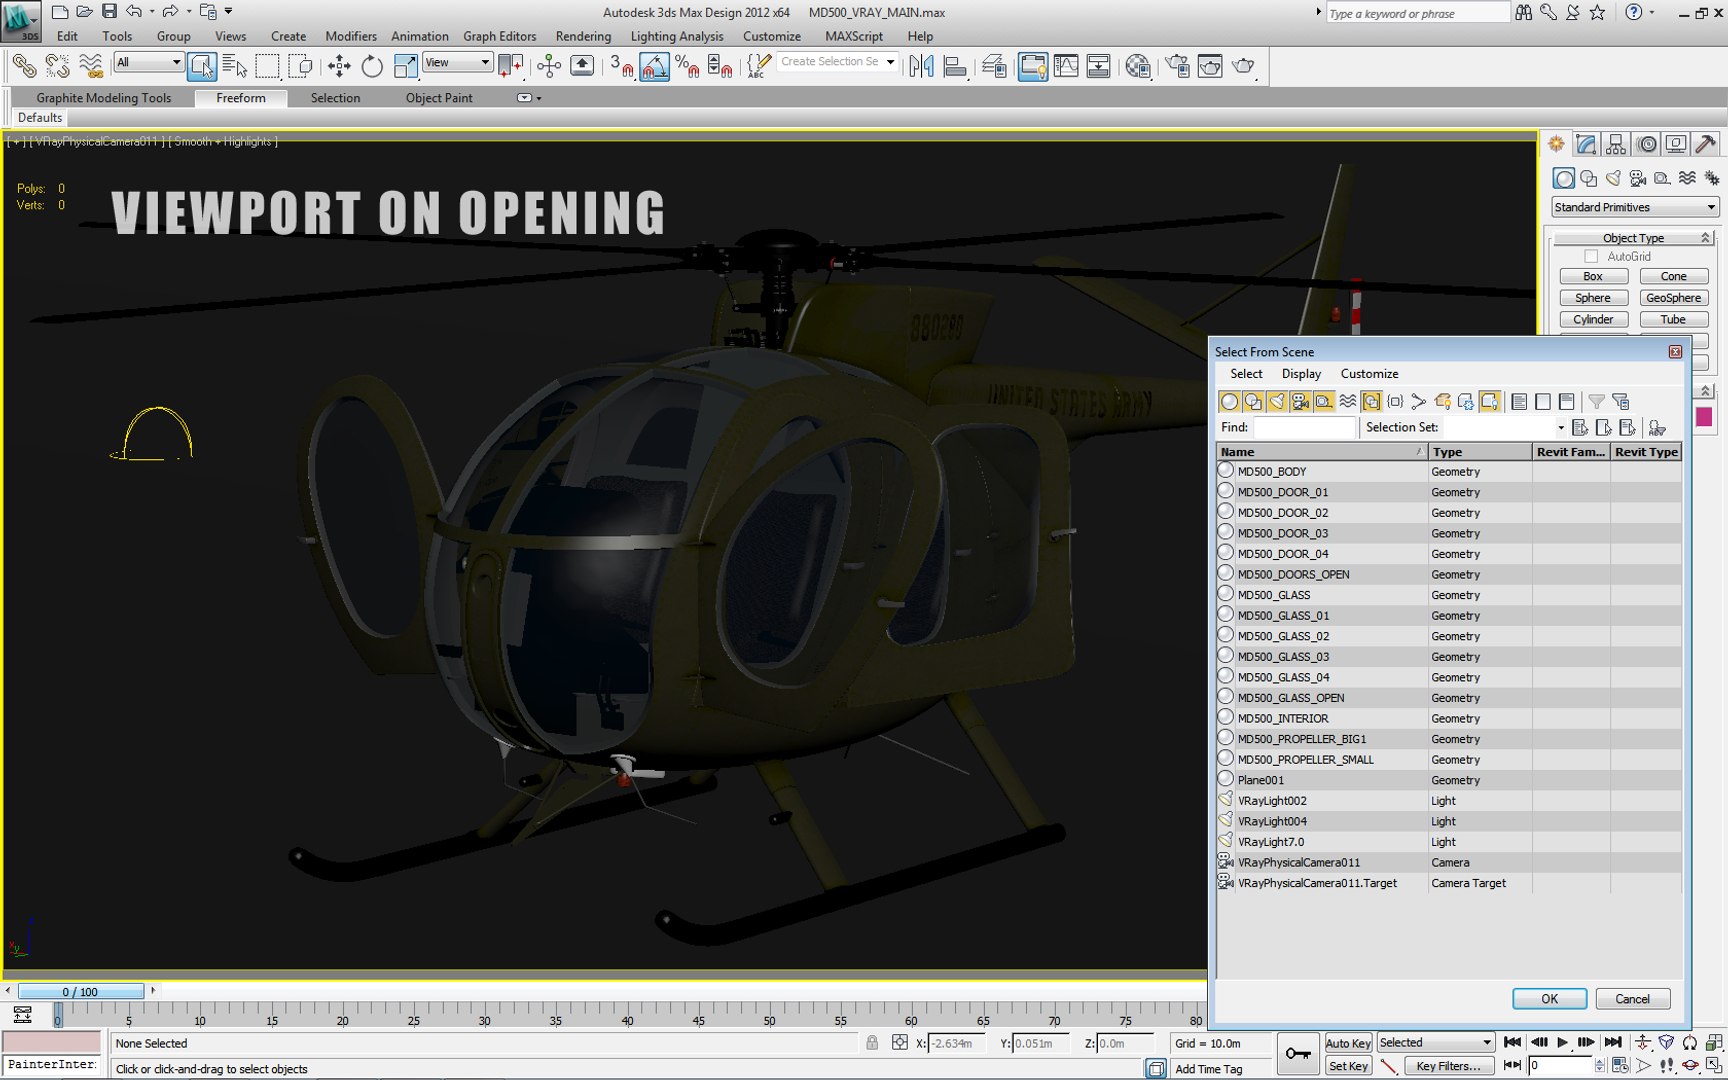Image resolution: width=1728 pixels, height=1080 pixels.
Task: Open the reference coordinate View dropdown
Action: point(457,62)
